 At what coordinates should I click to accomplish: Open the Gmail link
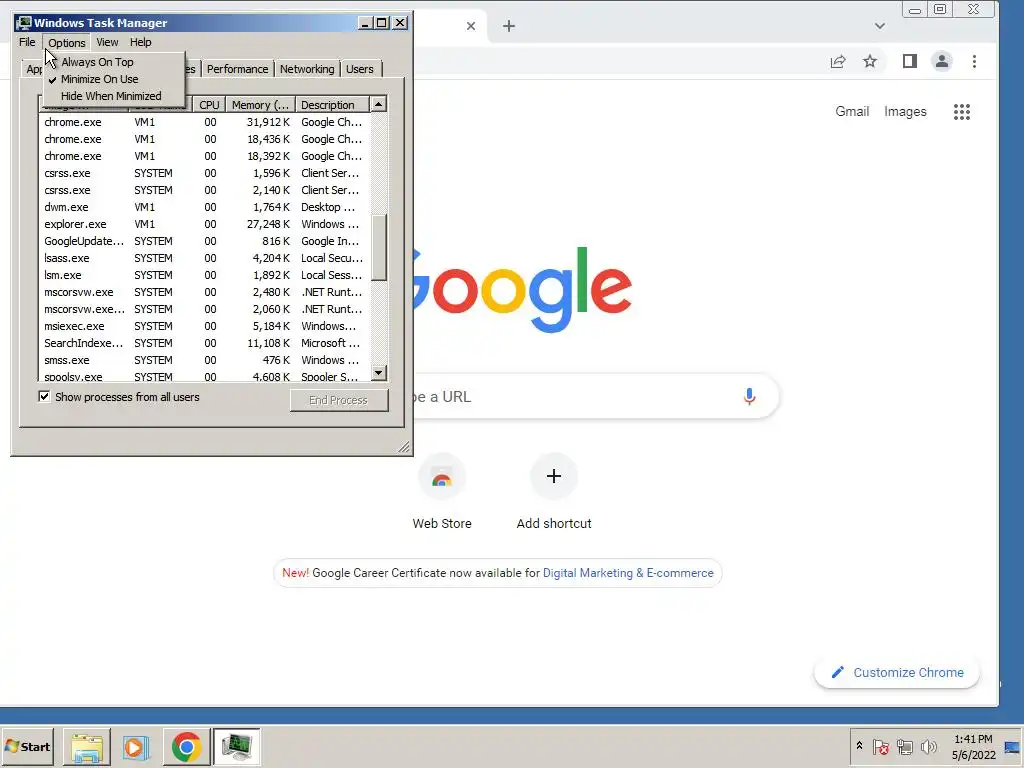[x=852, y=112]
